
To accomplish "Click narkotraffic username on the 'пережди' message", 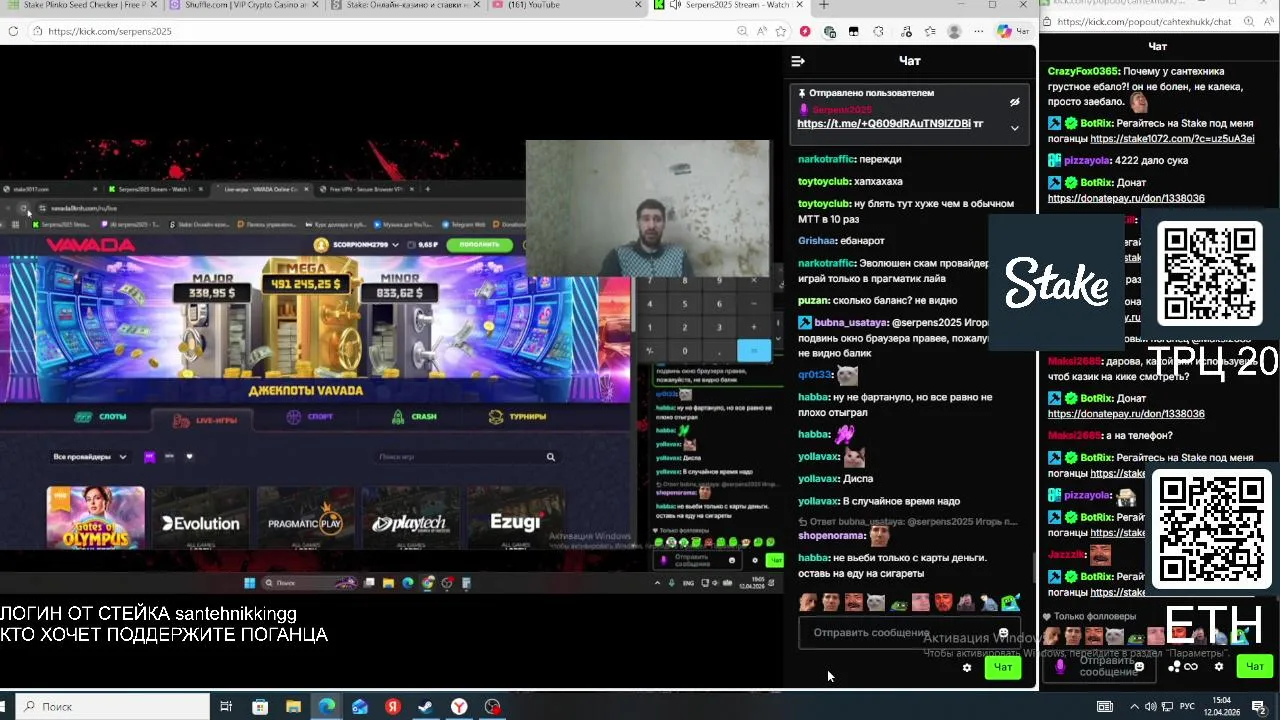I will click(x=827, y=159).
